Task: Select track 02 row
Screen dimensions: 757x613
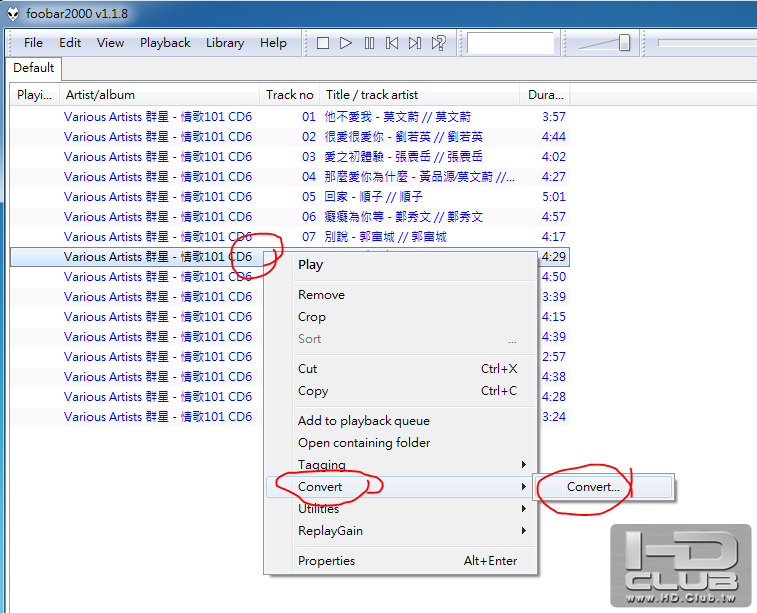Action: point(290,137)
